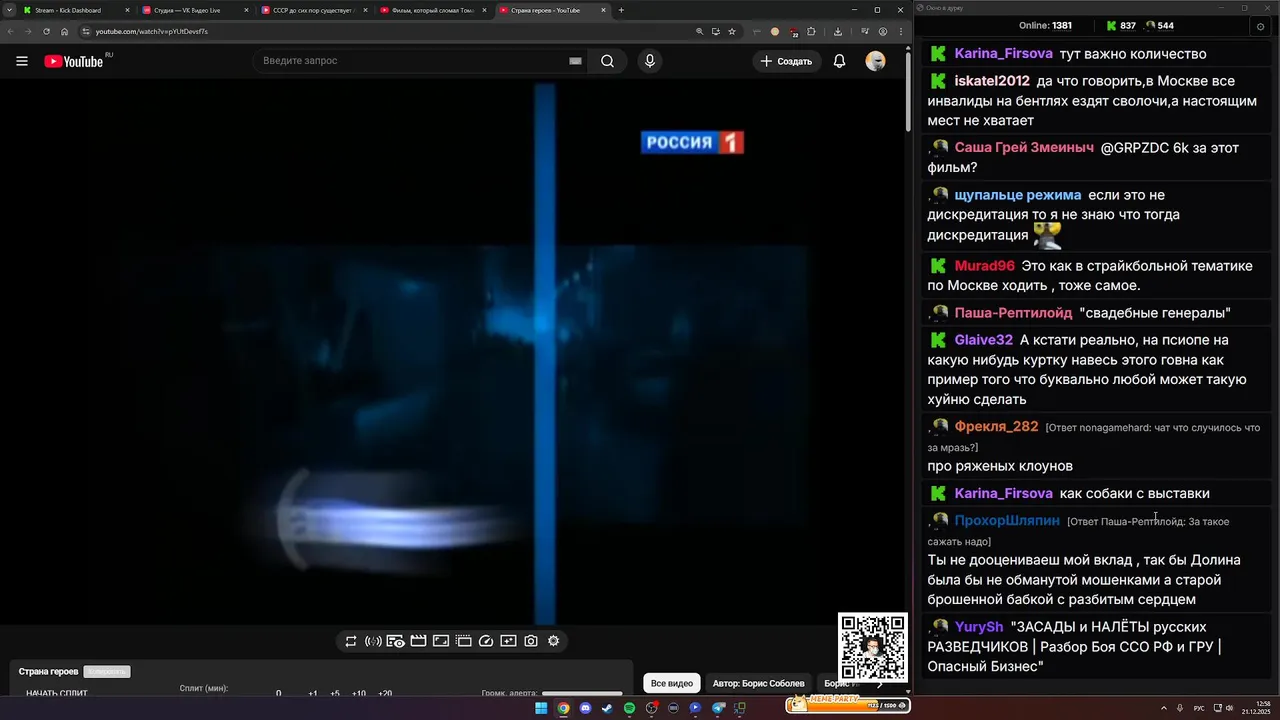Viewport: 1280px width, 720px height.
Task: Open щупальце режима username in chat
Action: coord(1018,195)
